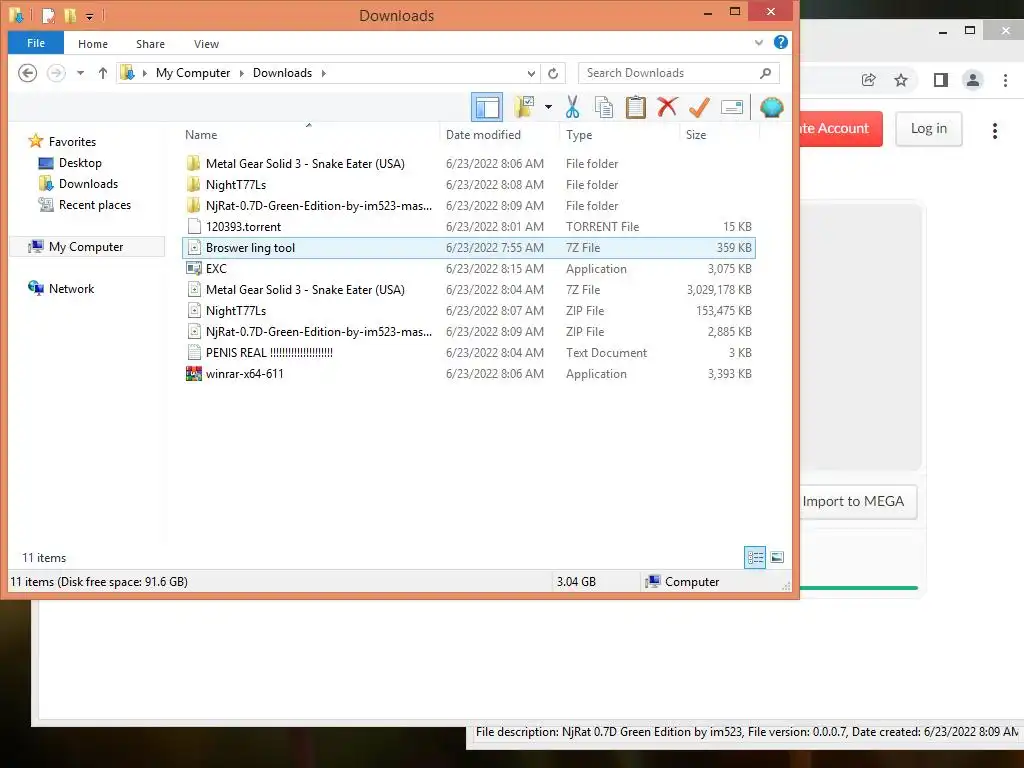Click the blue shell icon in toolbar
Screen dimensions: 1024x768
771,107
